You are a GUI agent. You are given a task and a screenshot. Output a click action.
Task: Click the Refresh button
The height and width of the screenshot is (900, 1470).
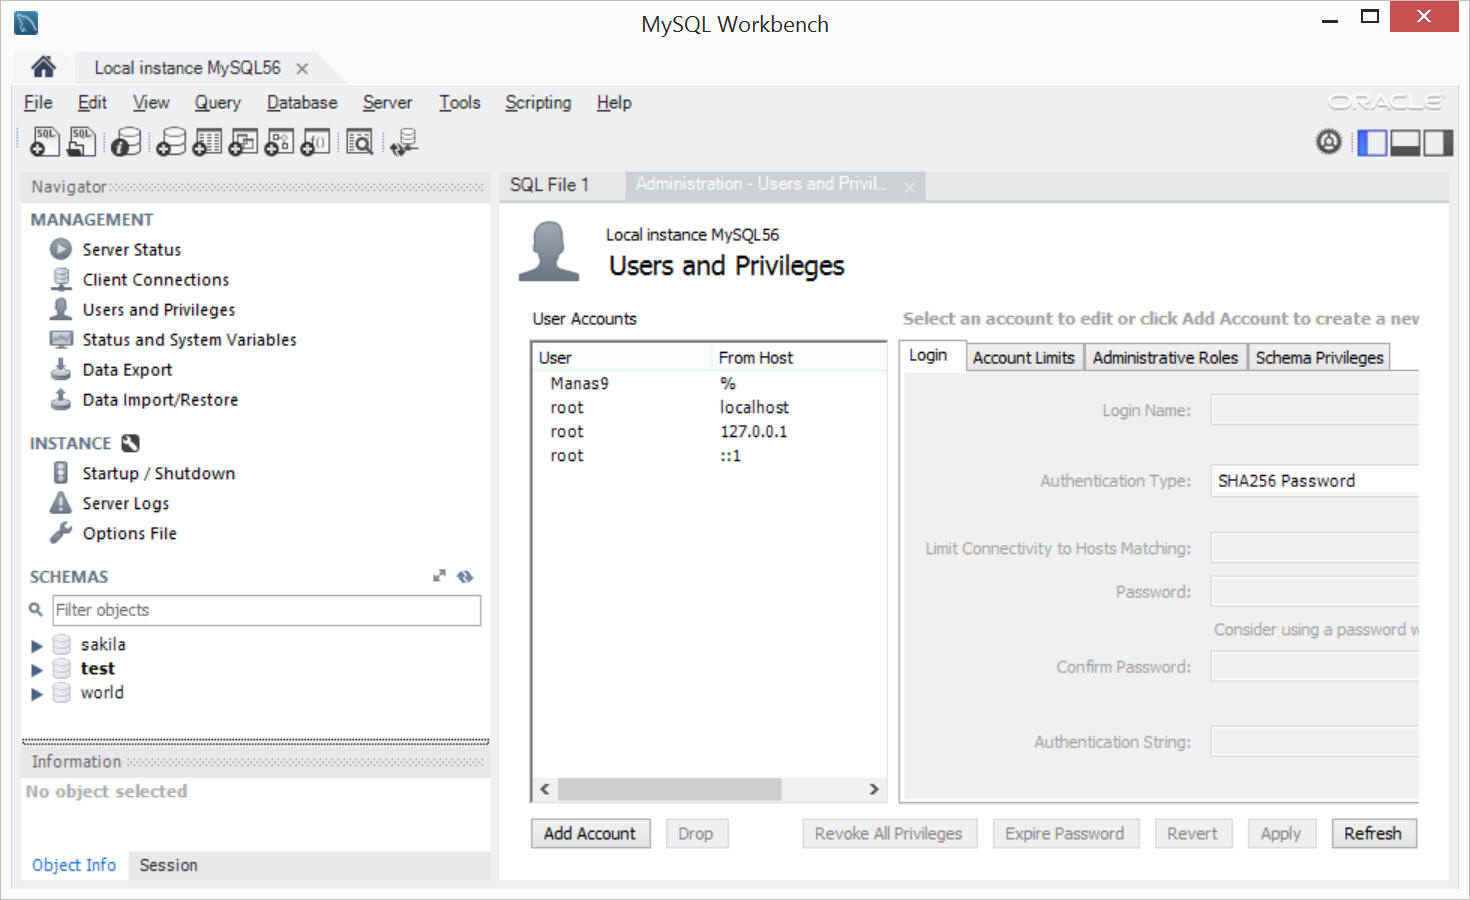point(1373,834)
